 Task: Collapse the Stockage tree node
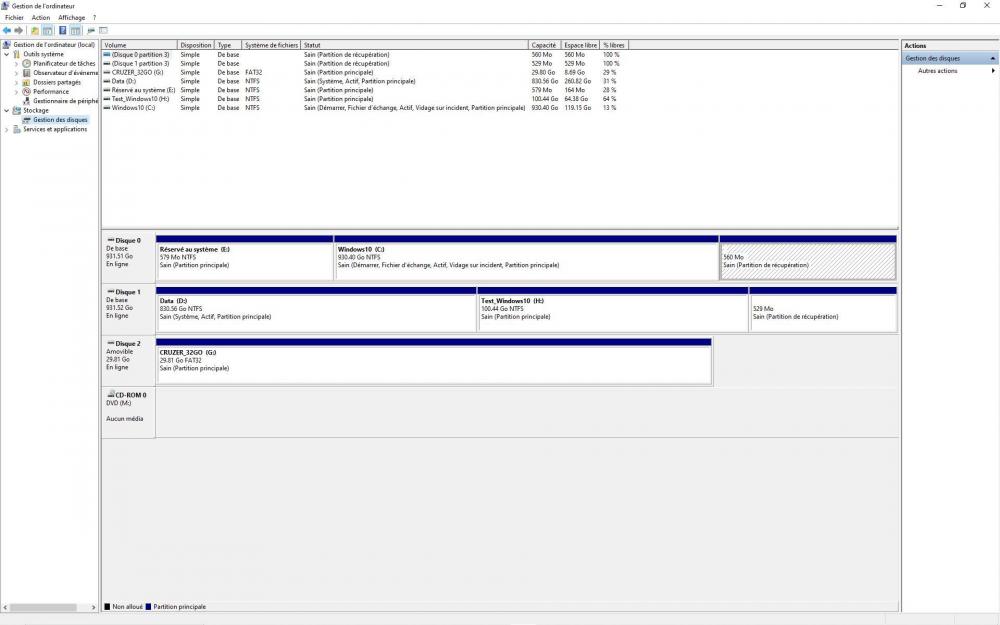click(7, 110)
